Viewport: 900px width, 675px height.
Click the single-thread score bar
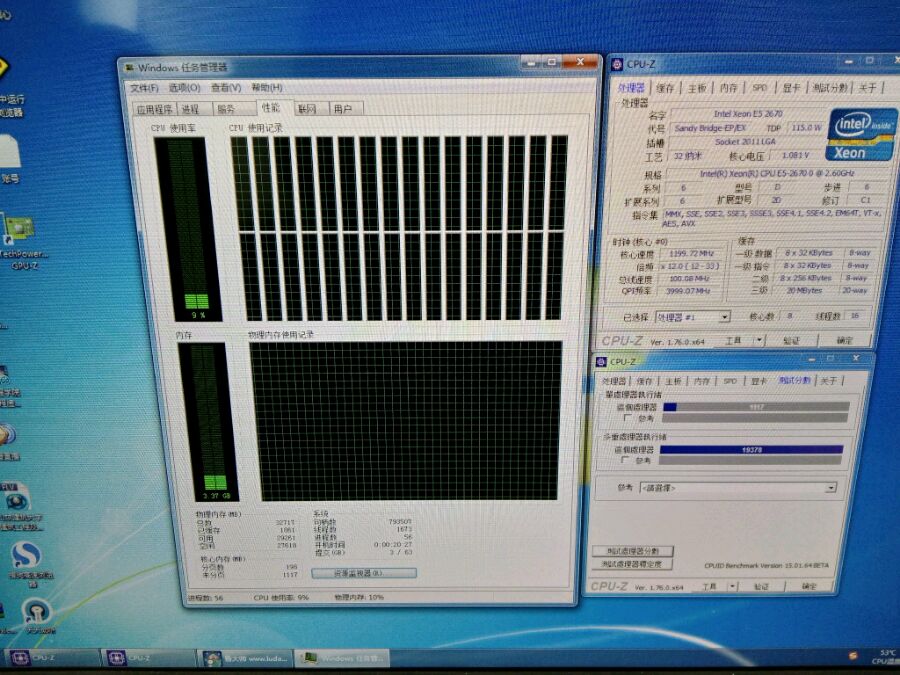coord(756,407)
